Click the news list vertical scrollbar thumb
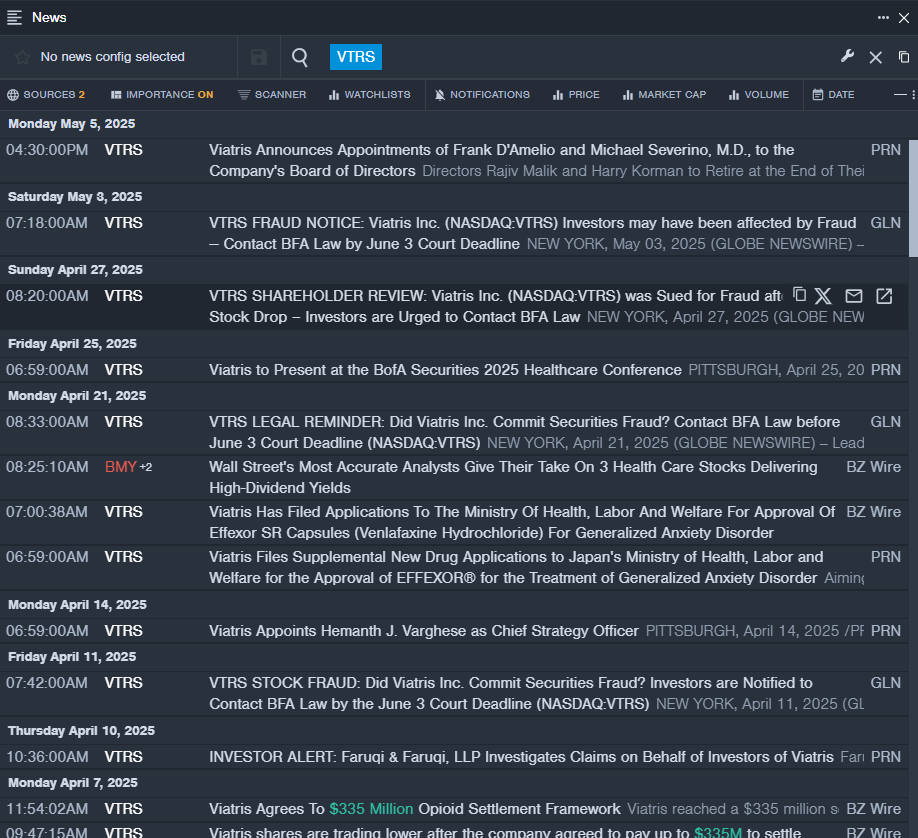Screen dimensions: 918x838 pos(913,198)
